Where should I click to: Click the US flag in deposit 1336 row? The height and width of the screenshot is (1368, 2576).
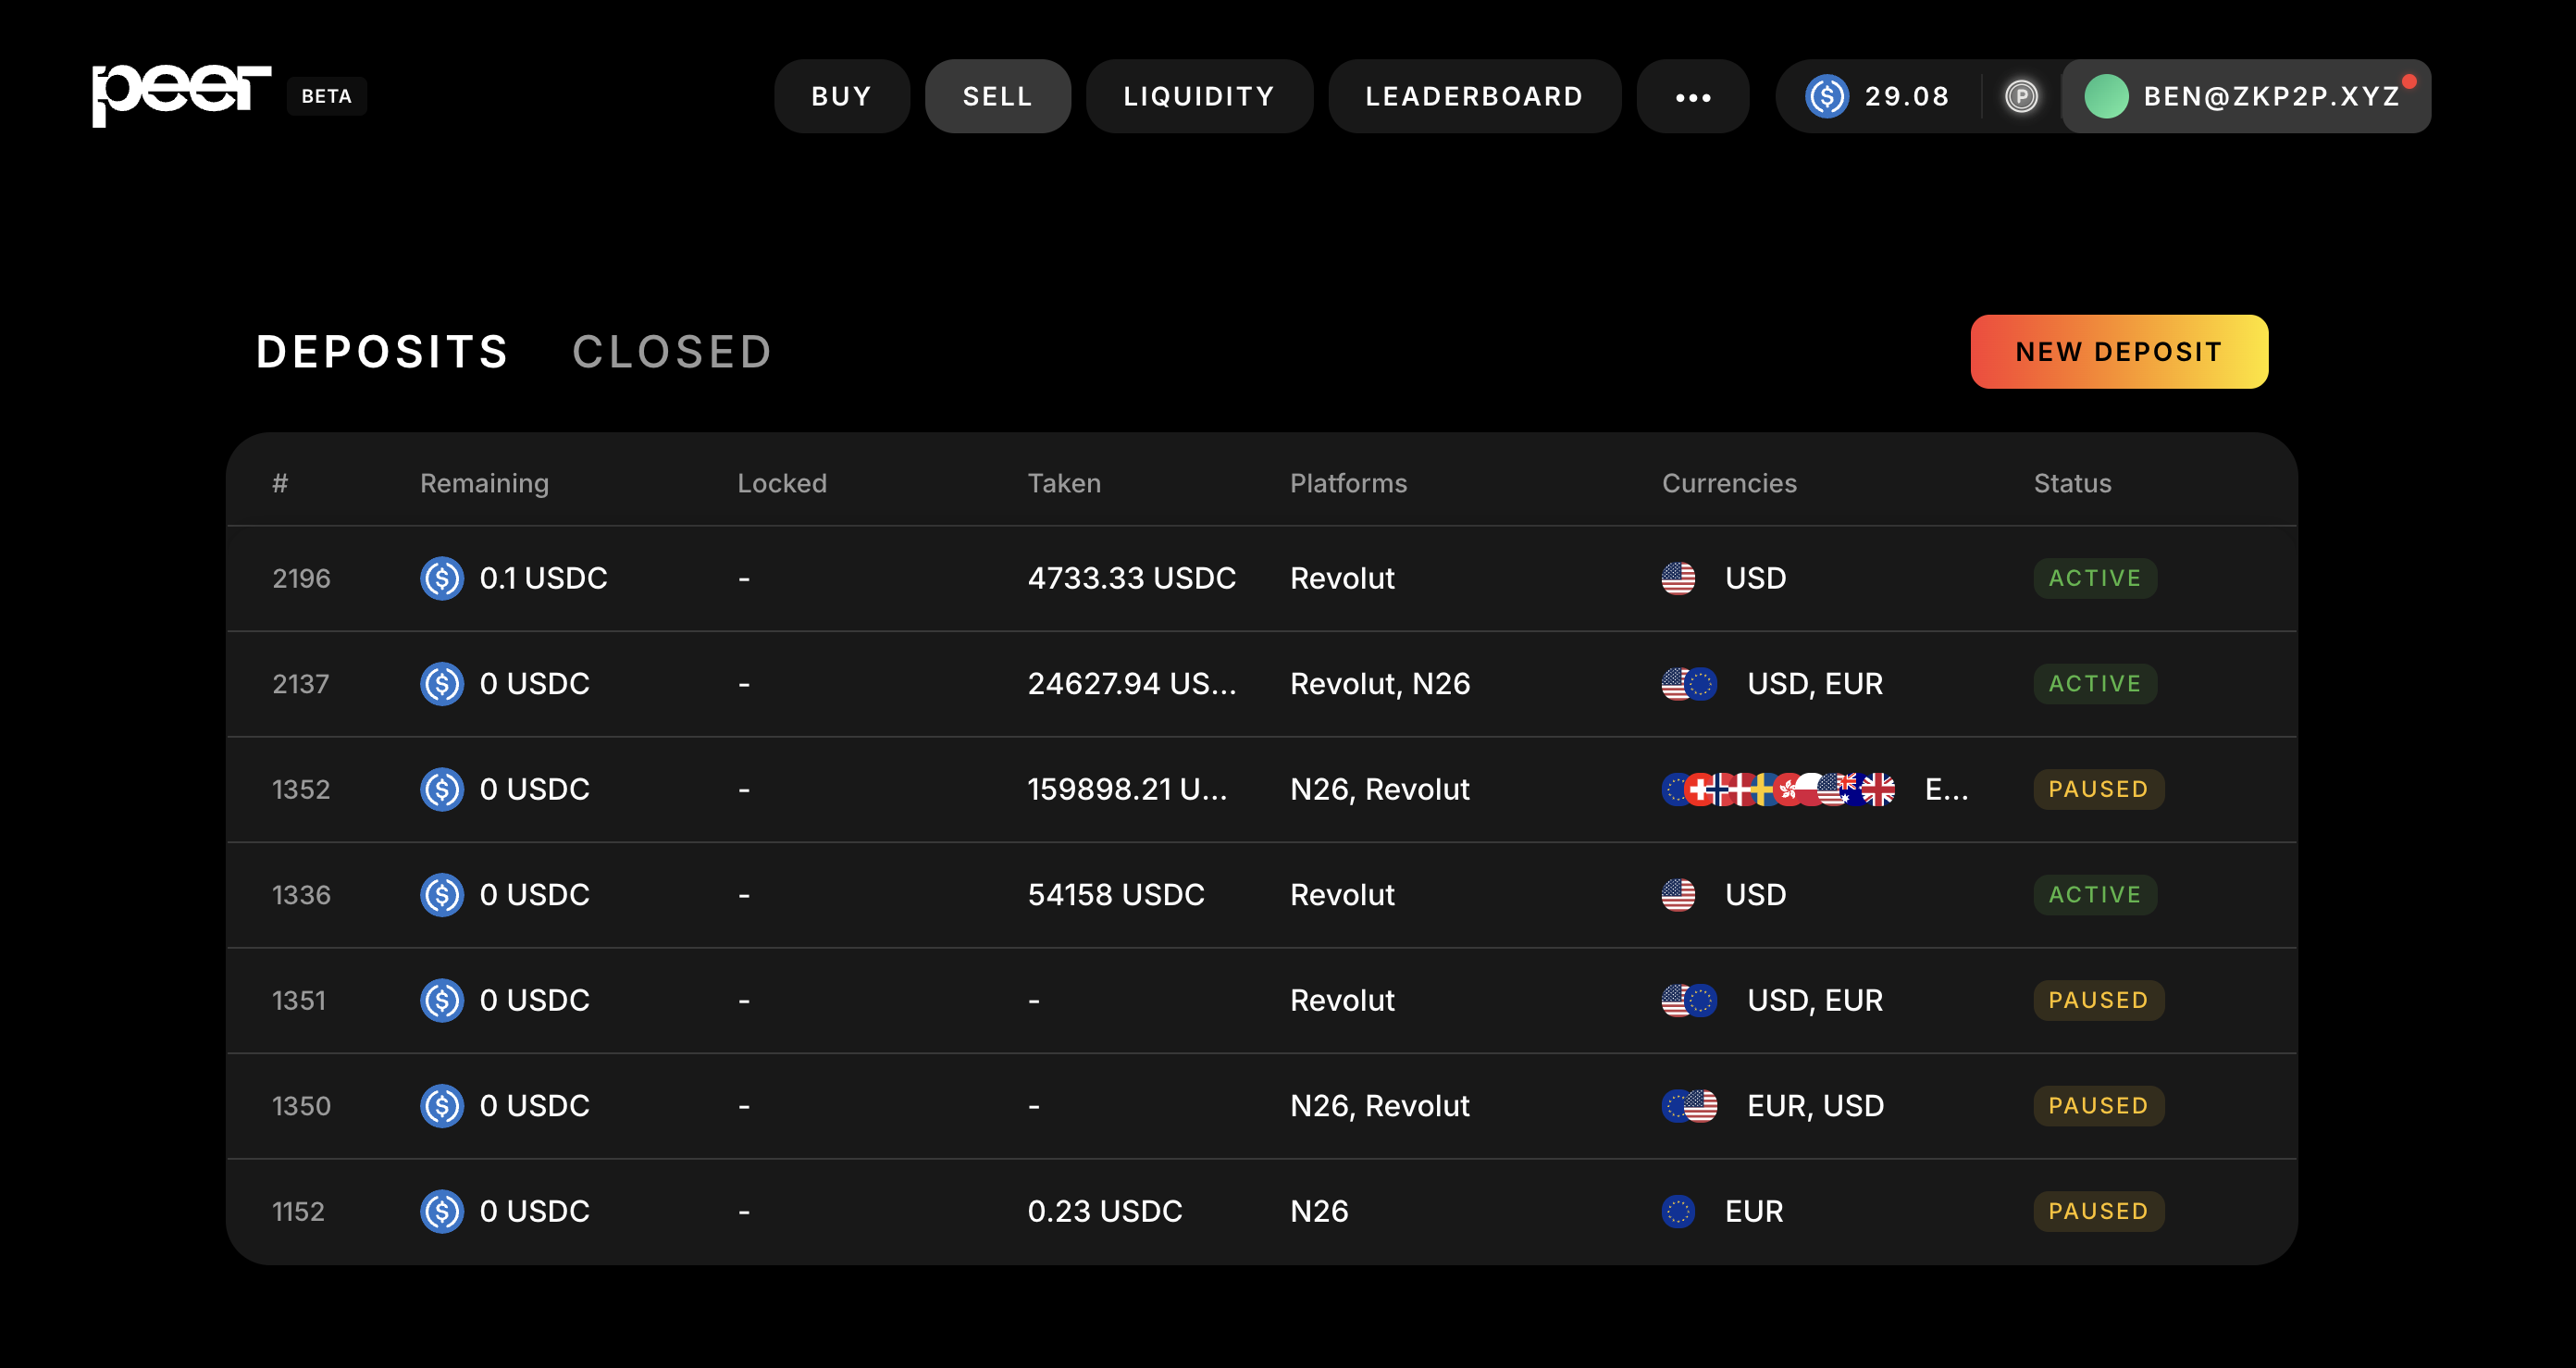pos(1678,895)
